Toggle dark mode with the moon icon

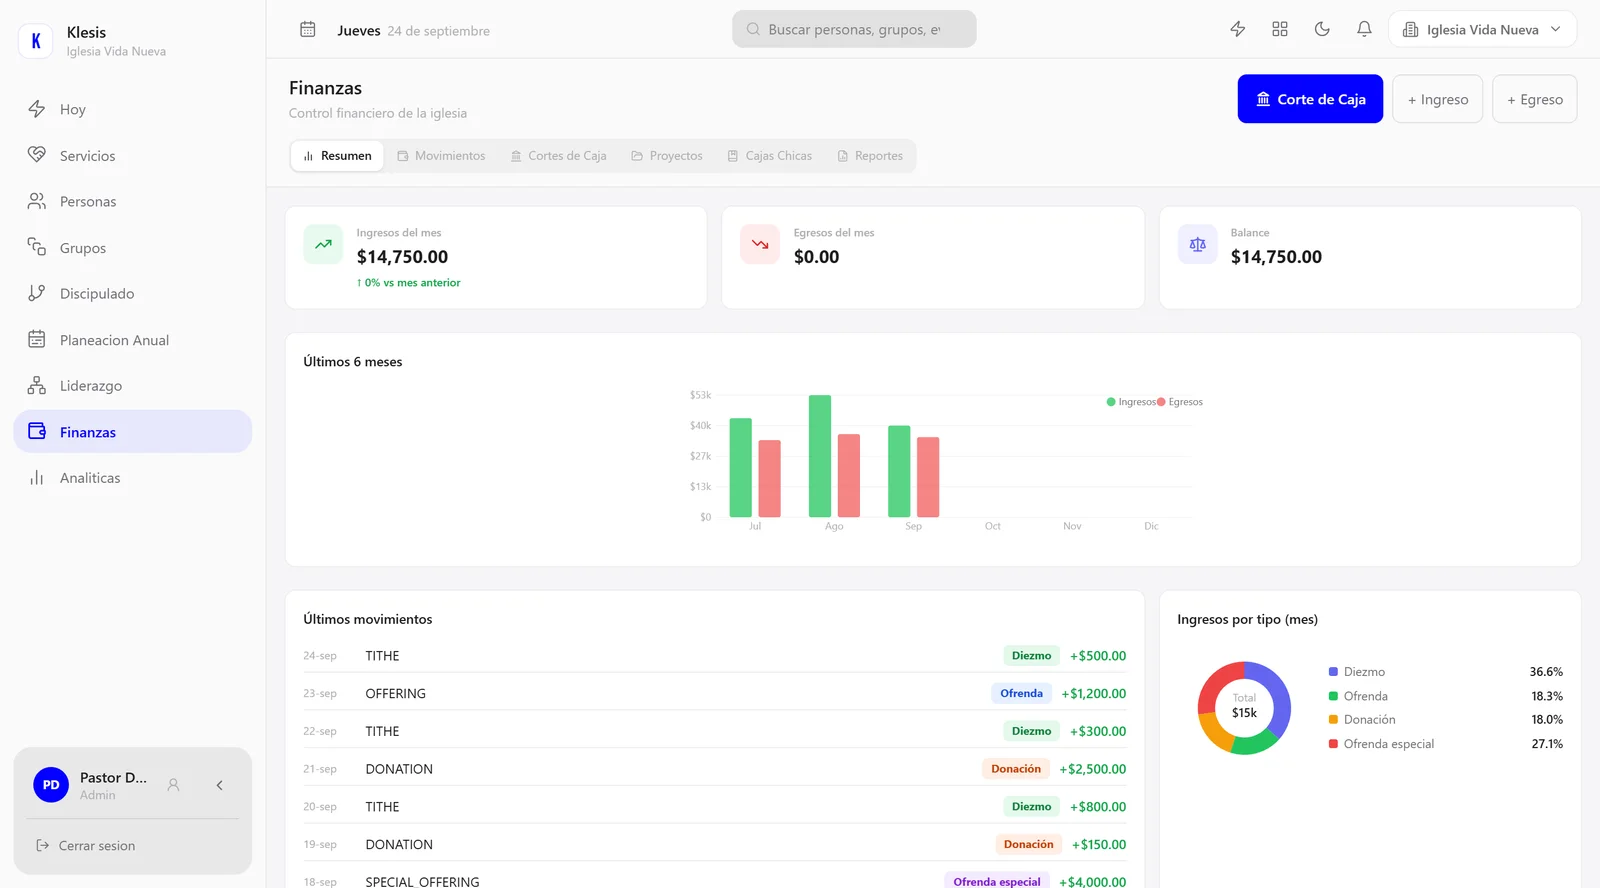tap(1322, 29)
